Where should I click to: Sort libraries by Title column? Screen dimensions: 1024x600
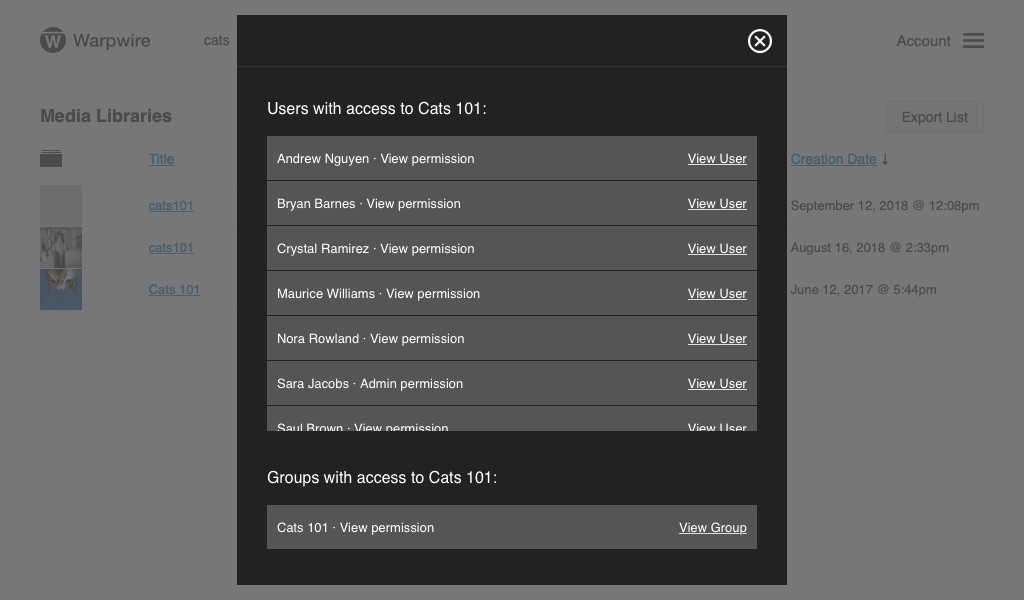(161, 159)
